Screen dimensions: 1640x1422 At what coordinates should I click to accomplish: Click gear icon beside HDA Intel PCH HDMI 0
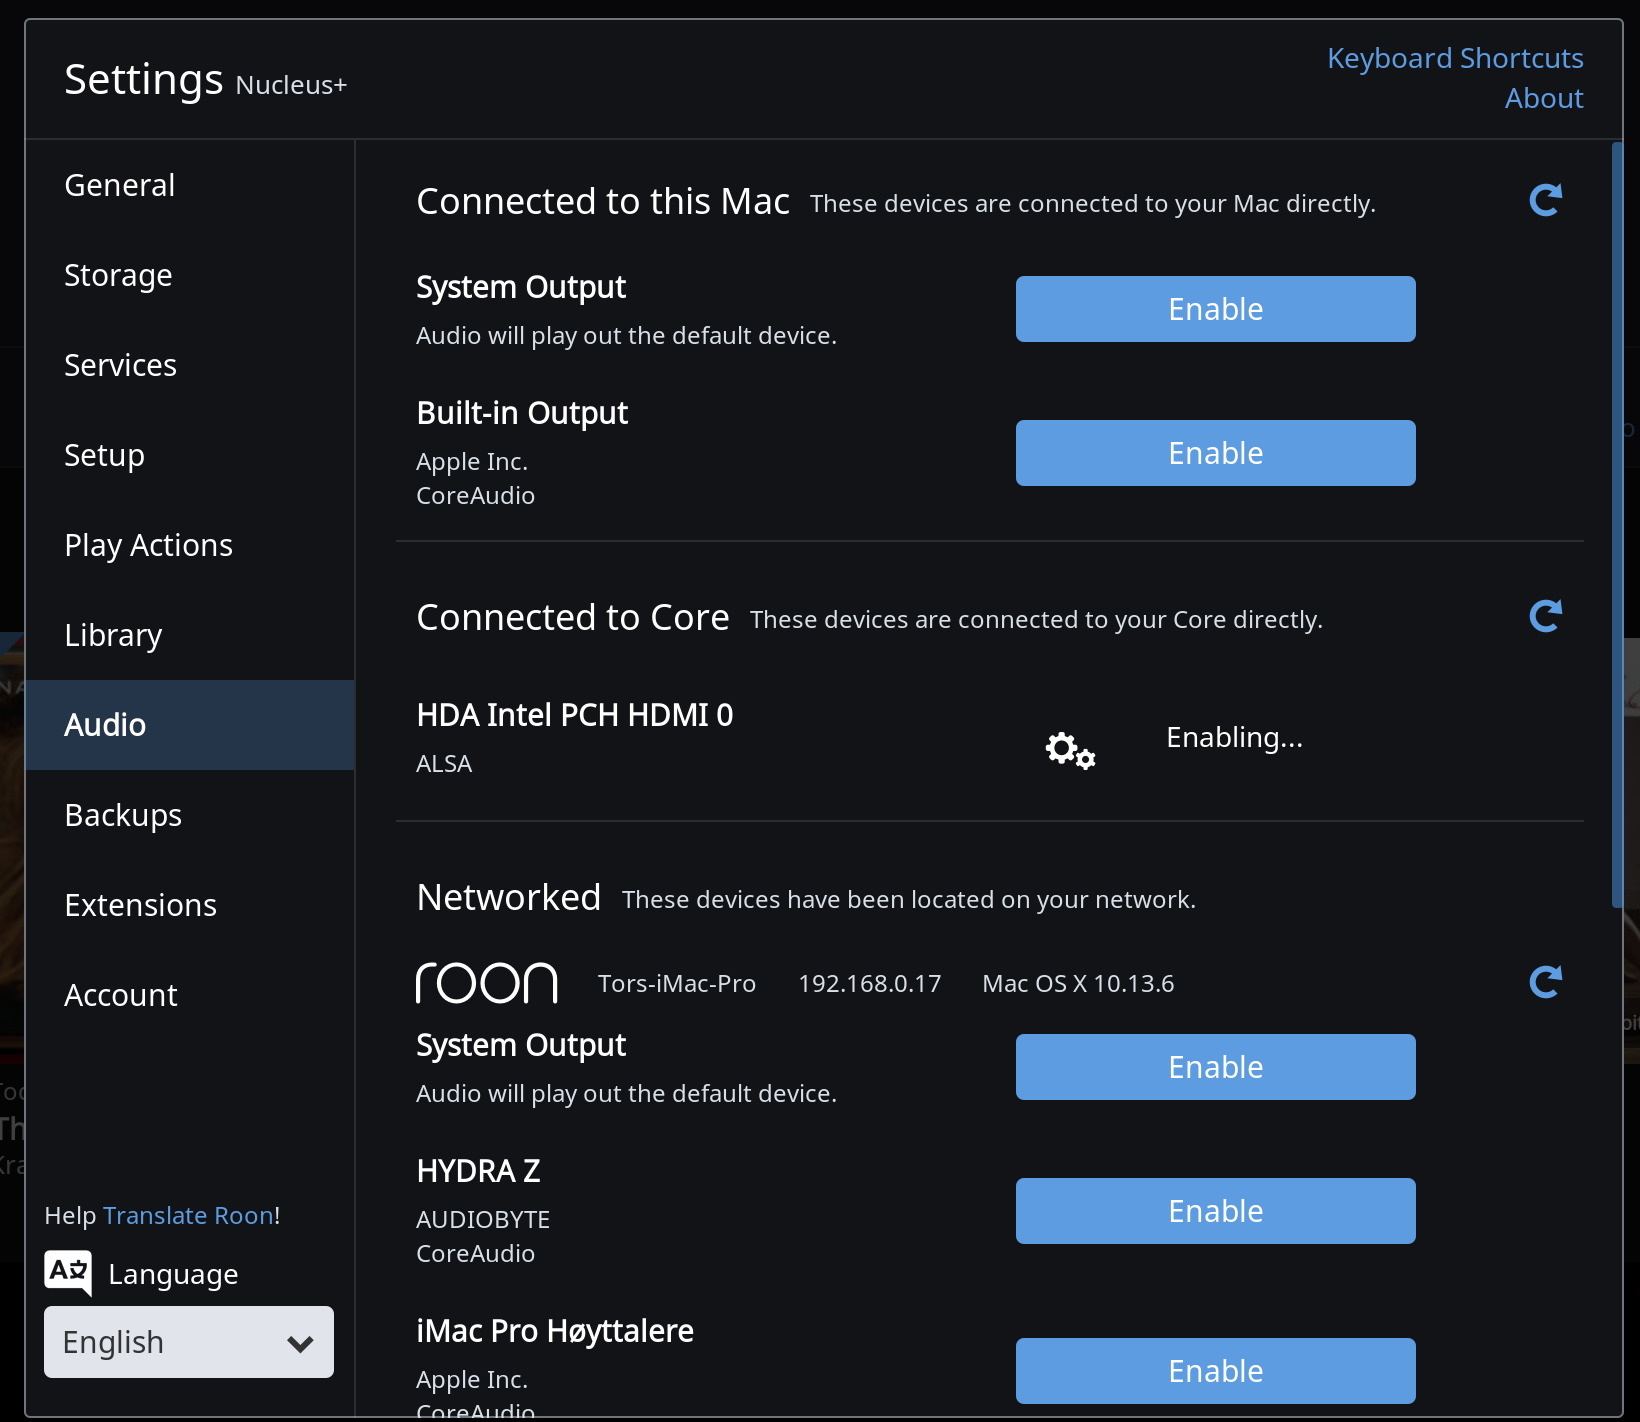(1070, 749)
